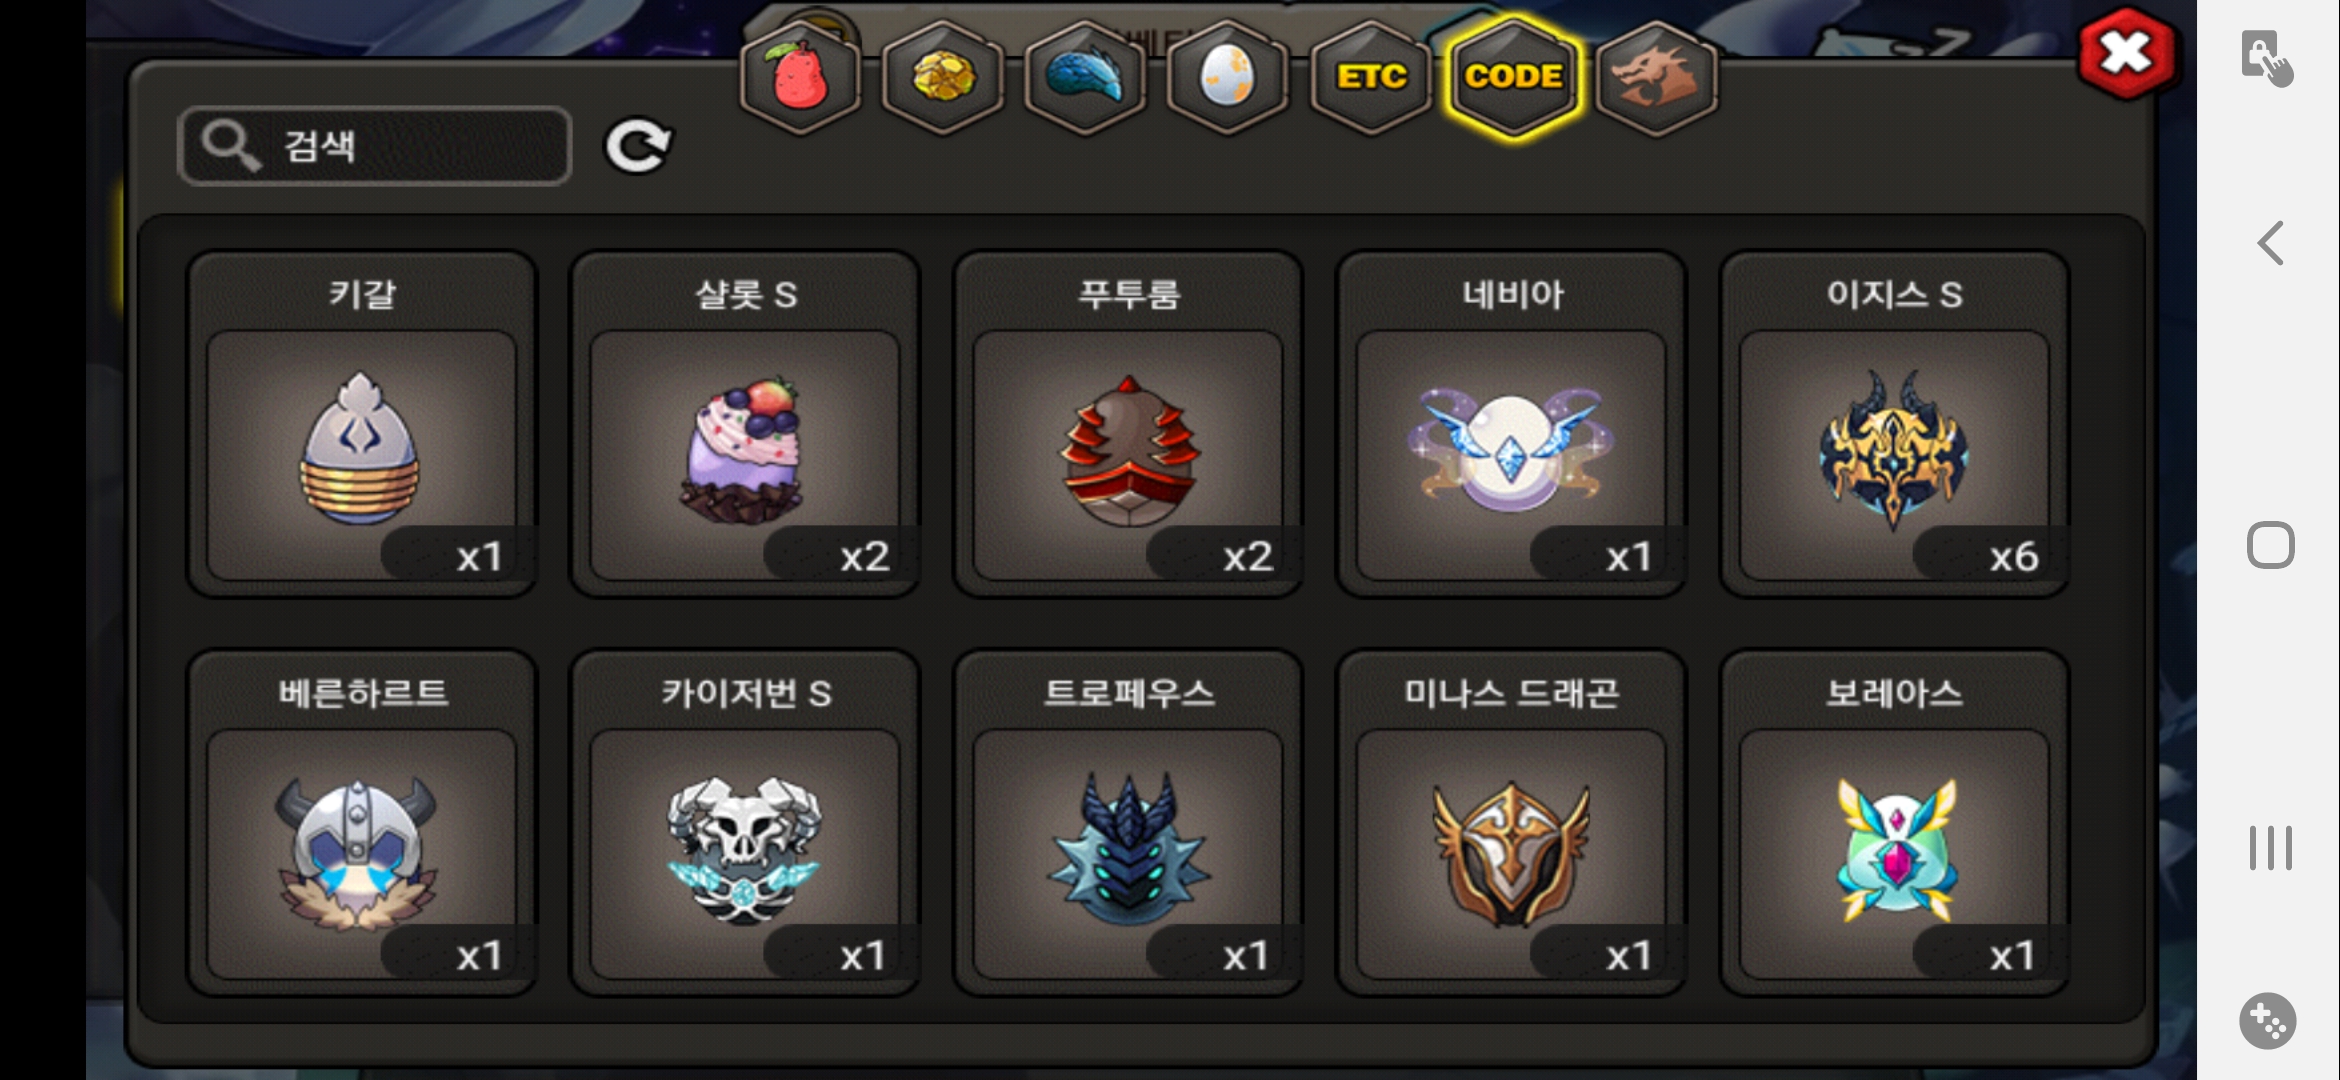Screen dimensions: 2340x1080
Task: Select the CODE tab
Action: tap(1514, 77)
